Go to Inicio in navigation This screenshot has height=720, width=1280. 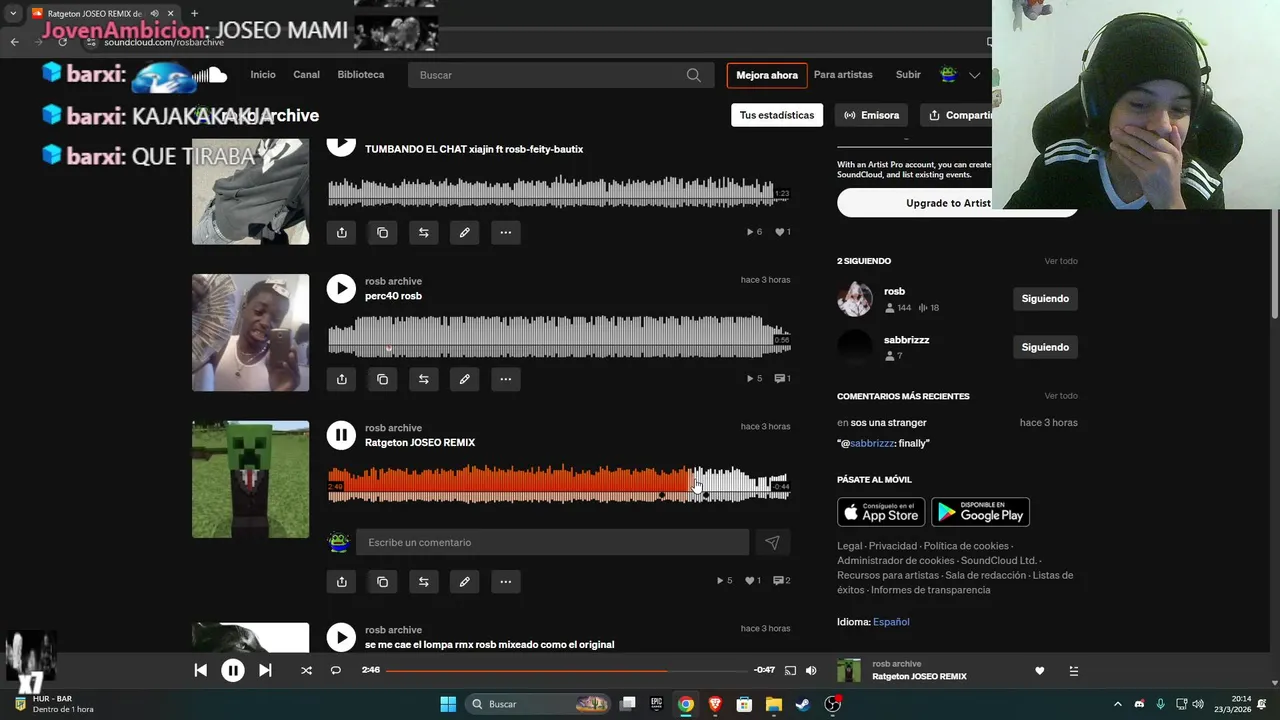pos(263,75)
